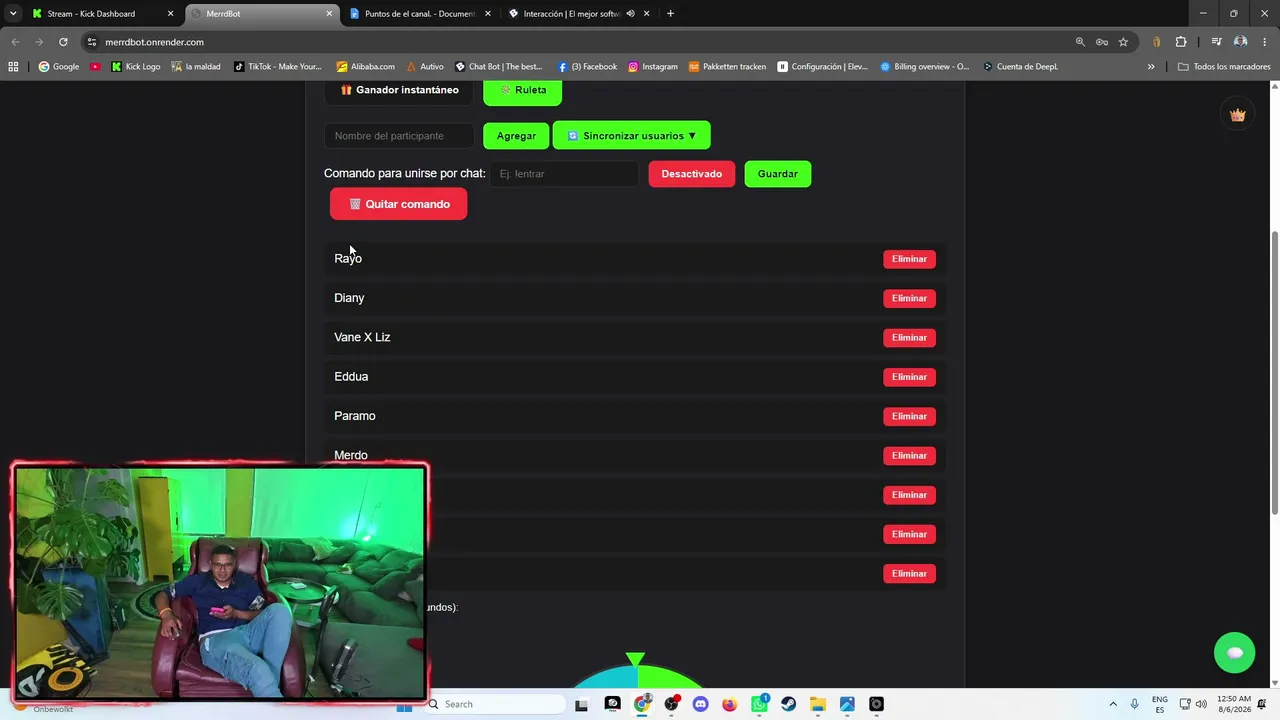Open the Cuenta de DeepL bookmark
Screen dimensions: 1280x720
coord(1020,67)
